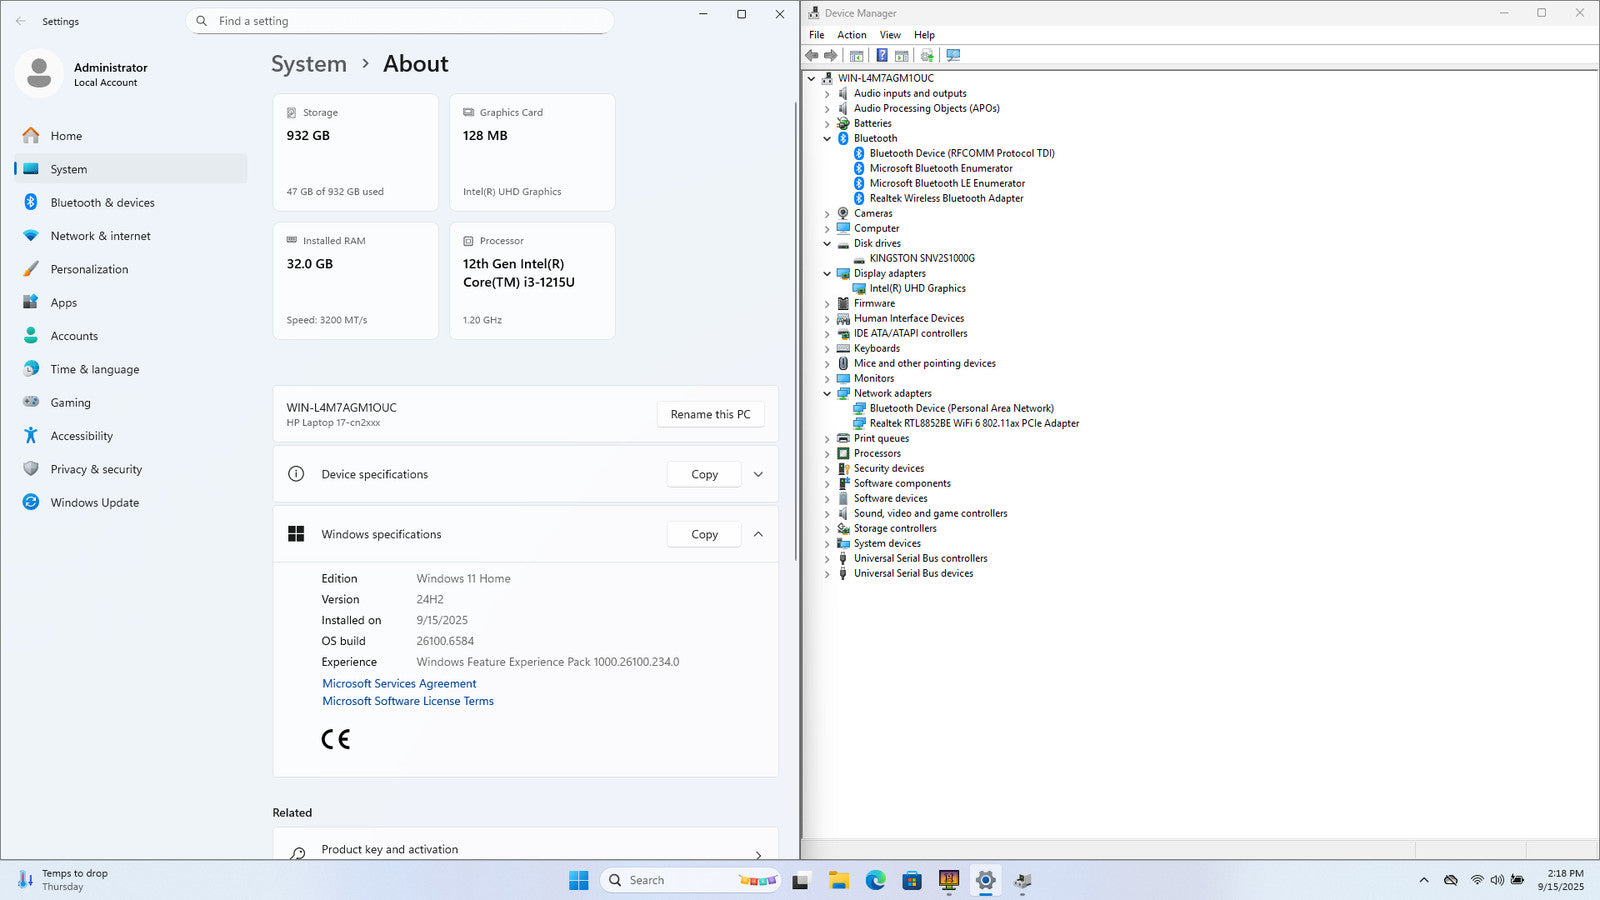This screenshot has width=1600, height=900.
Task: Toggle the Show/Hide Console Tree toolbar icon
Action: [x=856, y=56]
